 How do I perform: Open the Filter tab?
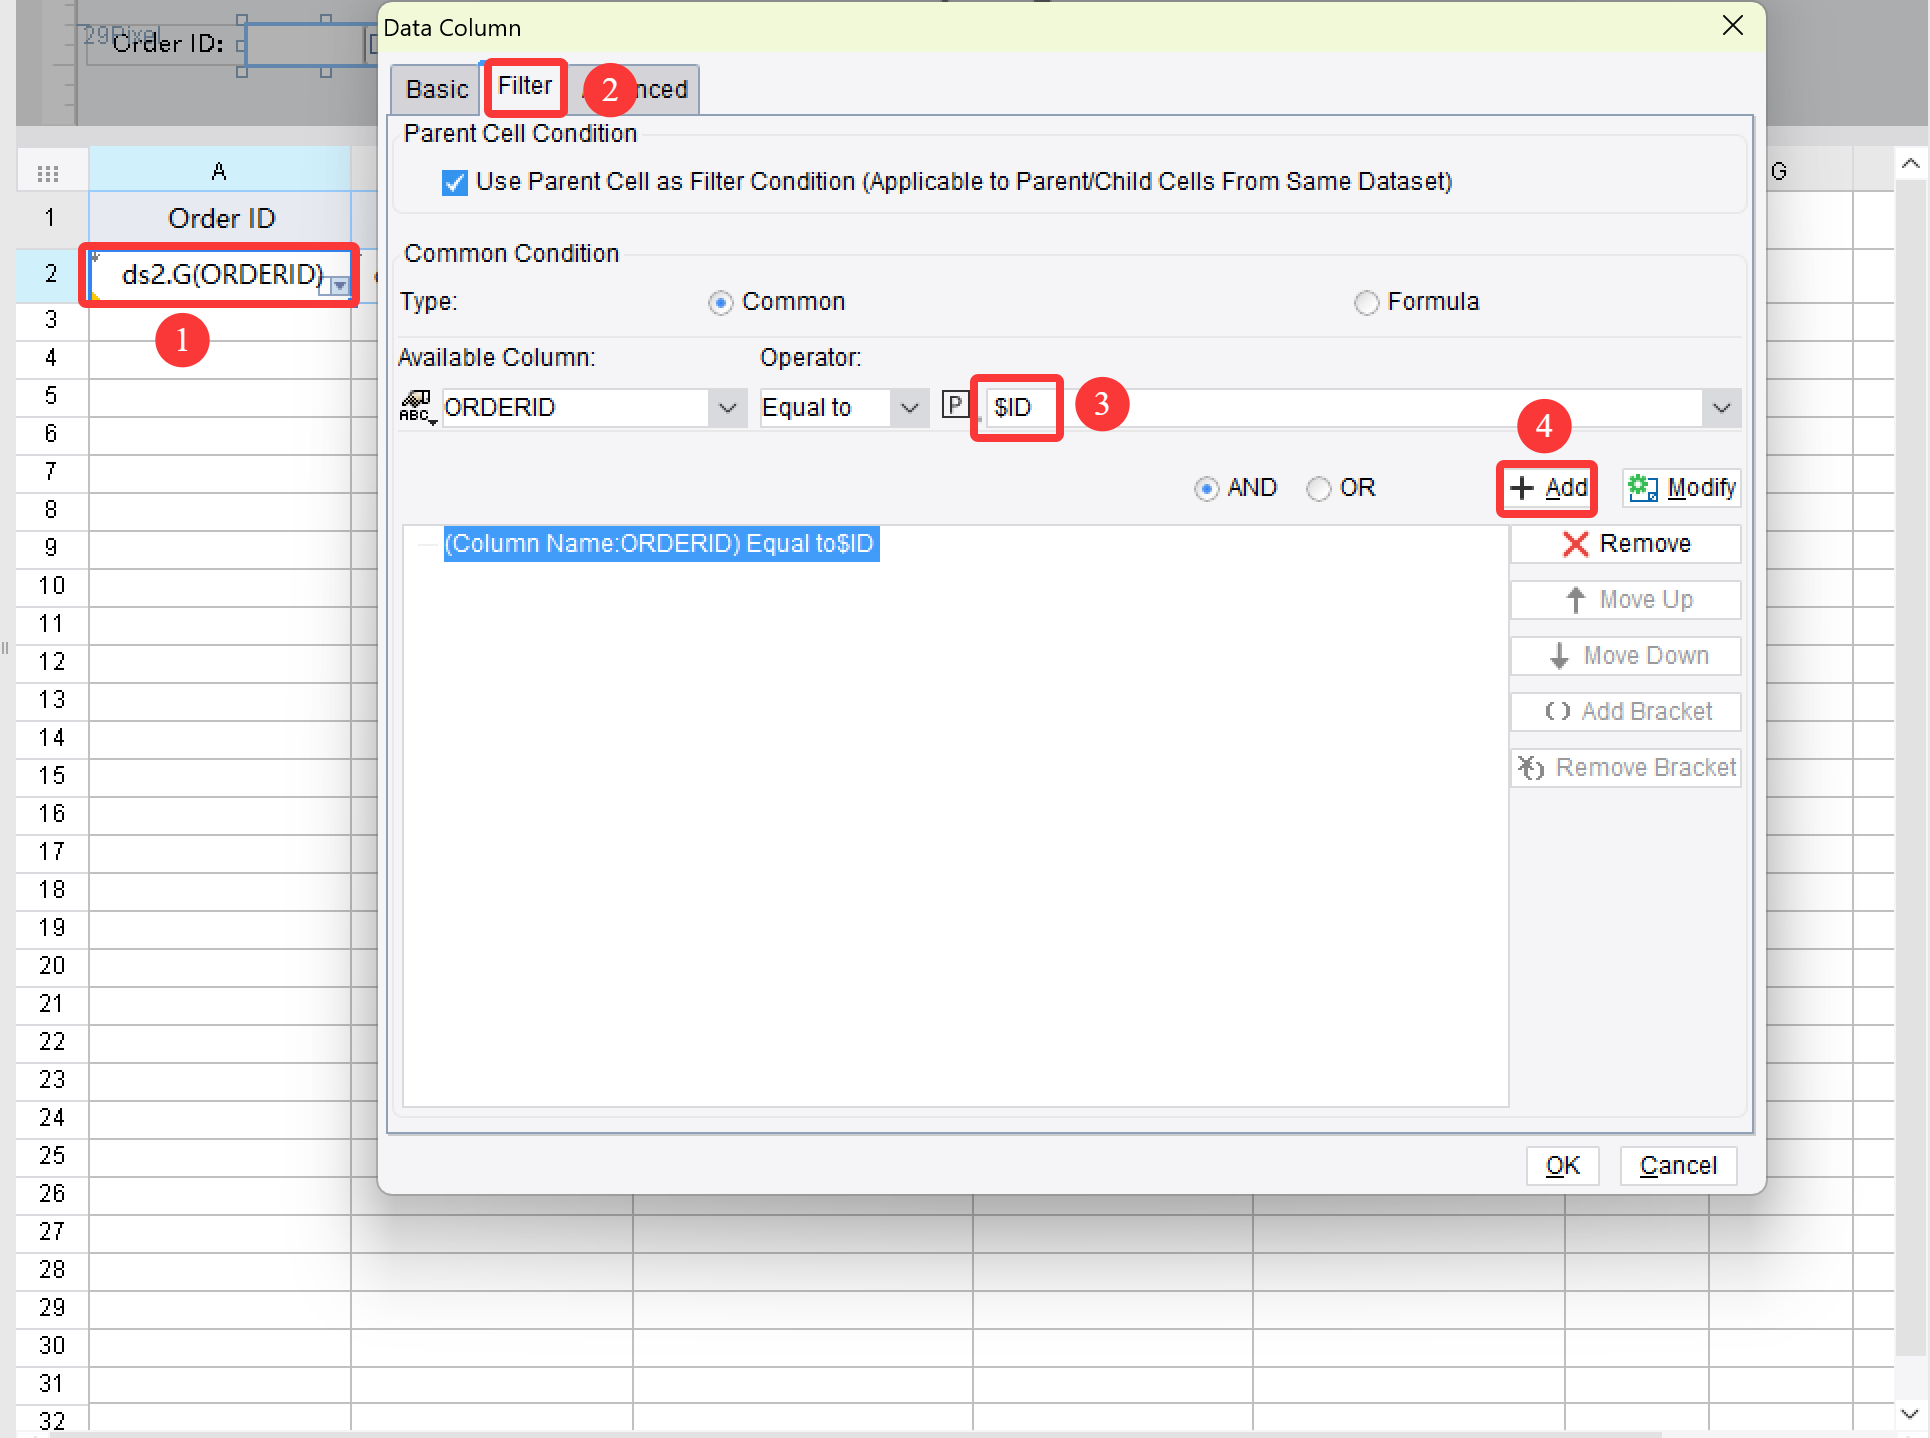[x=524, y=86]
